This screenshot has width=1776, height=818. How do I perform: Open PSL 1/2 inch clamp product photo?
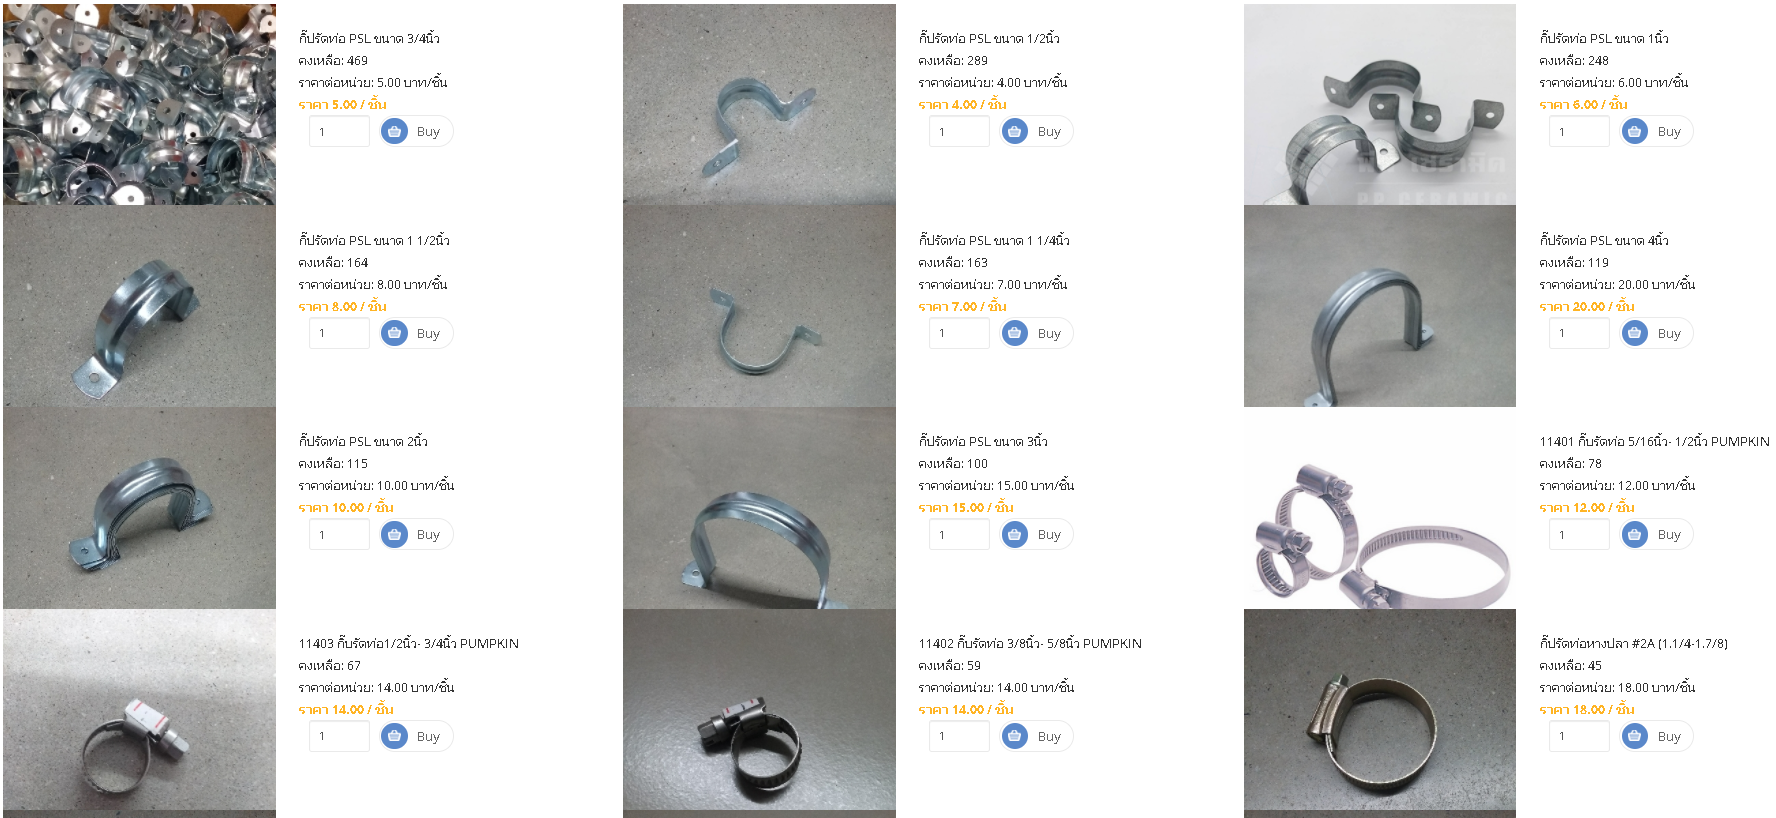tap(759, 105)
